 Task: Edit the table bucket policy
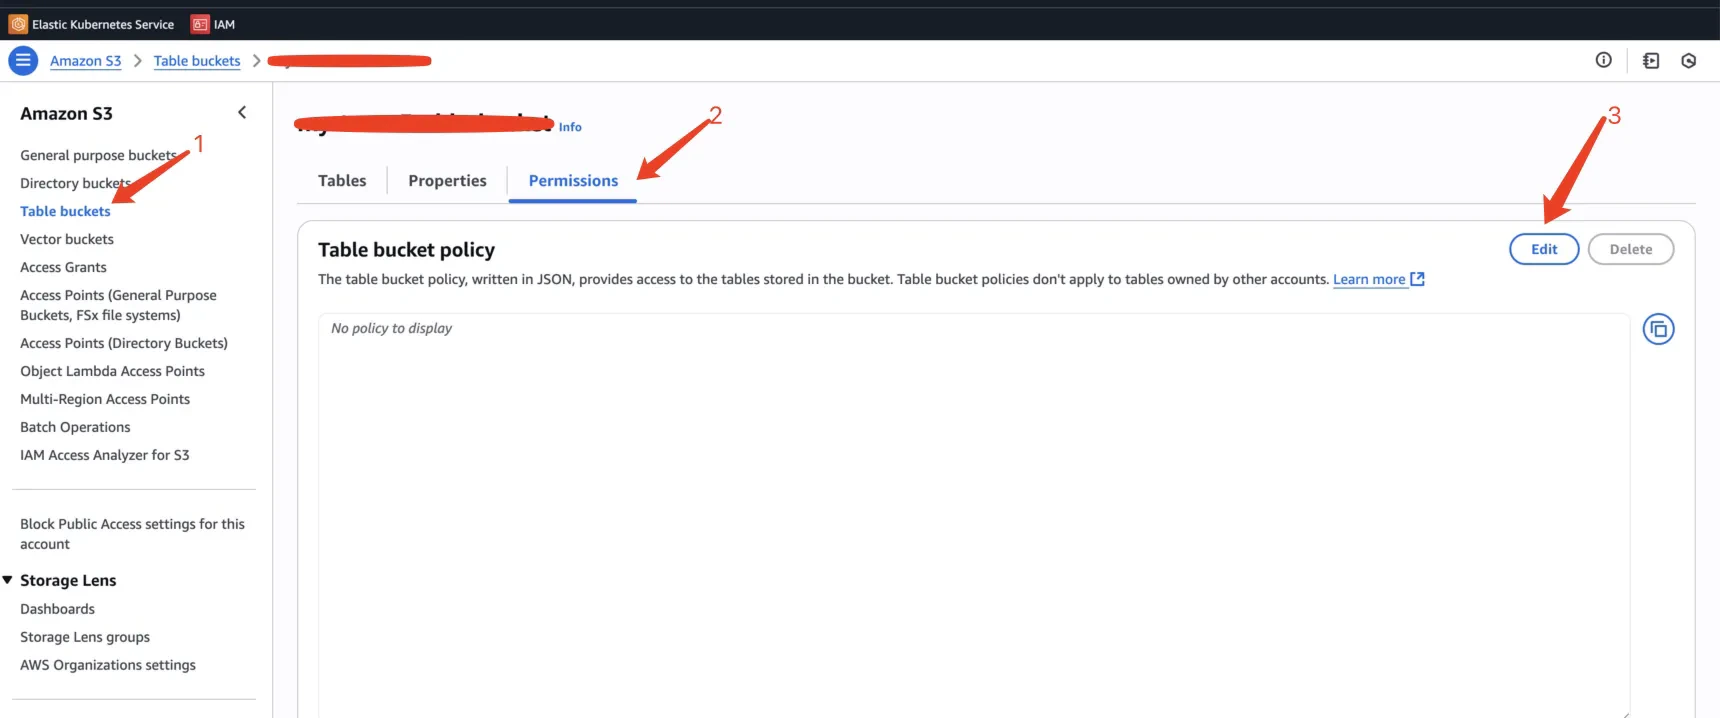(1544, 249)
